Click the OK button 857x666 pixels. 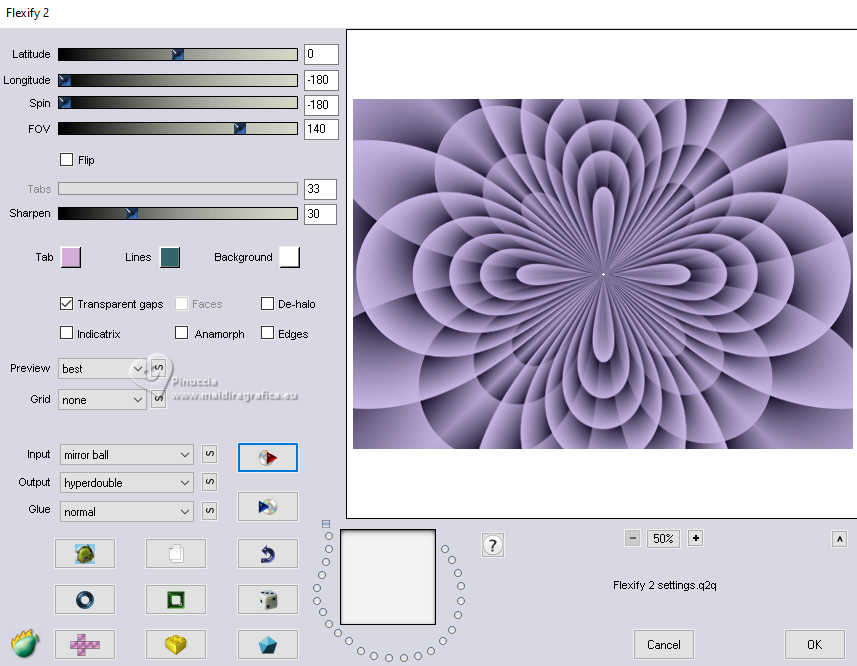pos(814,645)
